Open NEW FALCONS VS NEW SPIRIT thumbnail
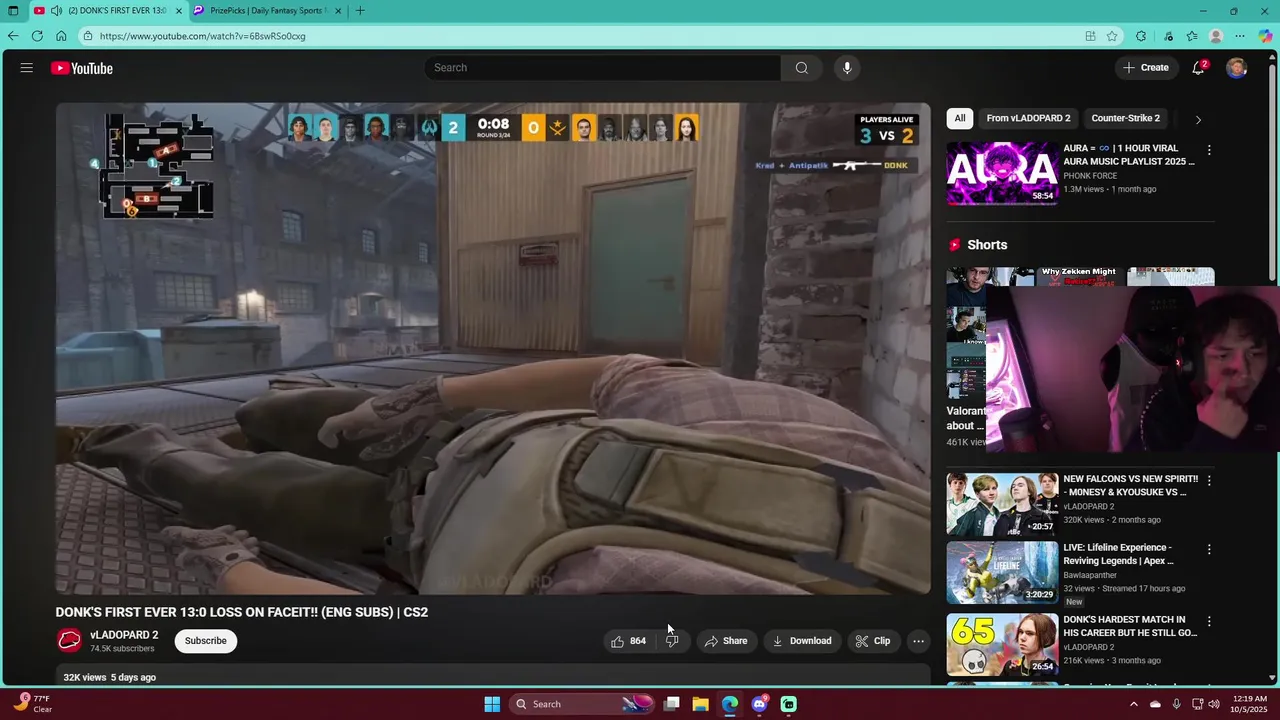Image resolution: width=1280 pixels, height=720 pixels. tap(1002, 504)
